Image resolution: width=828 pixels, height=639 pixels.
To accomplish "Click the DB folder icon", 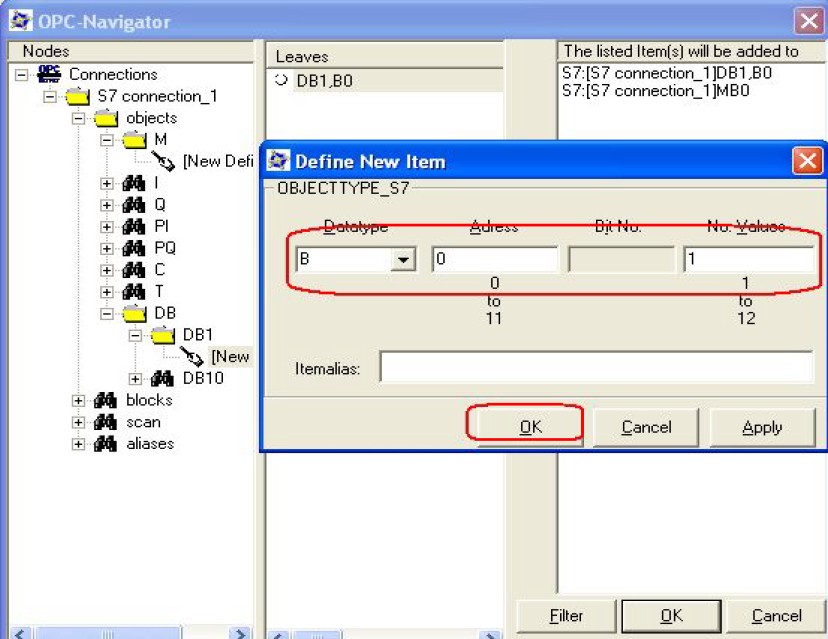I will click(x=134, y=313).
